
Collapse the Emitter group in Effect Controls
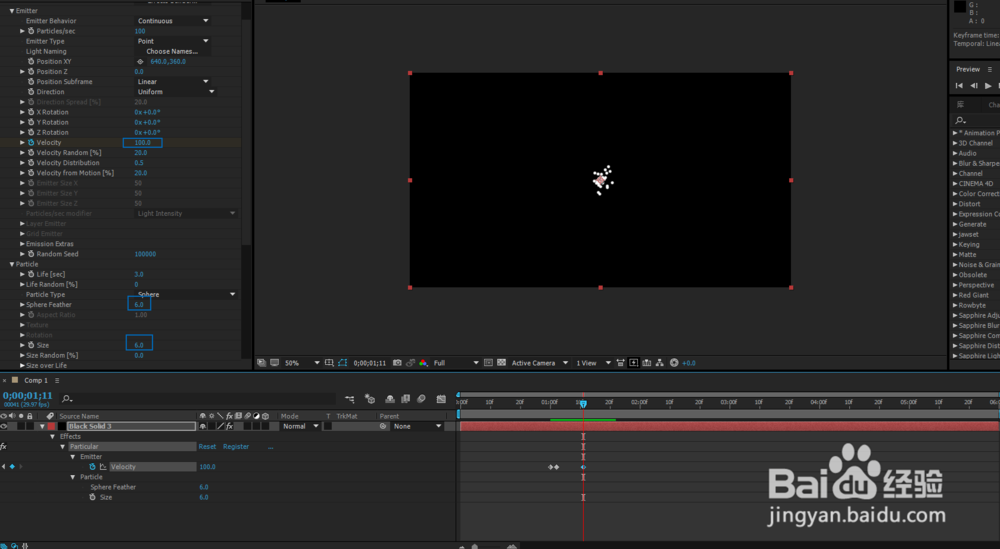click(x=11, y=11)
